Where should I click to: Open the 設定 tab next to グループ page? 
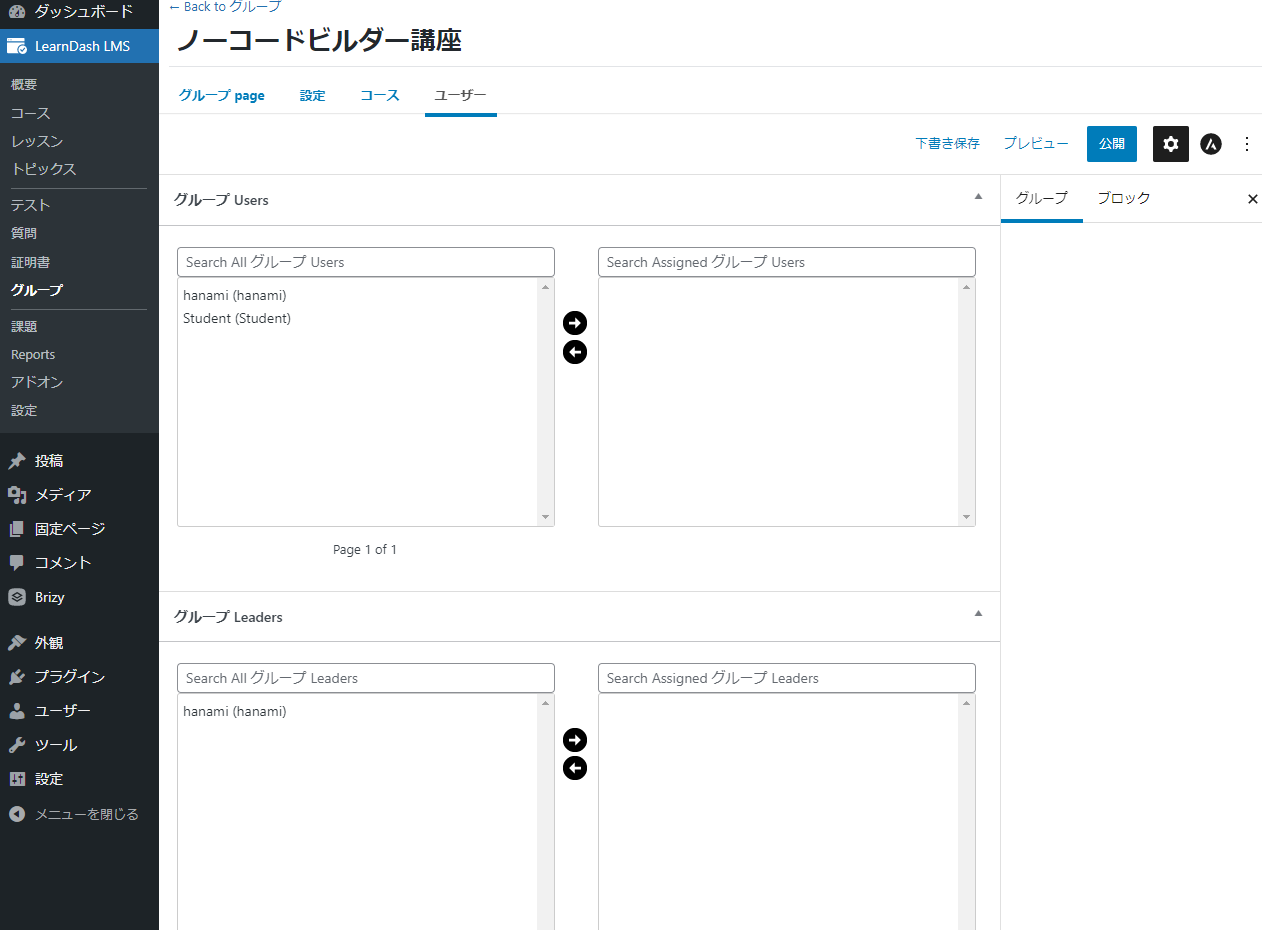coord(312,96)
